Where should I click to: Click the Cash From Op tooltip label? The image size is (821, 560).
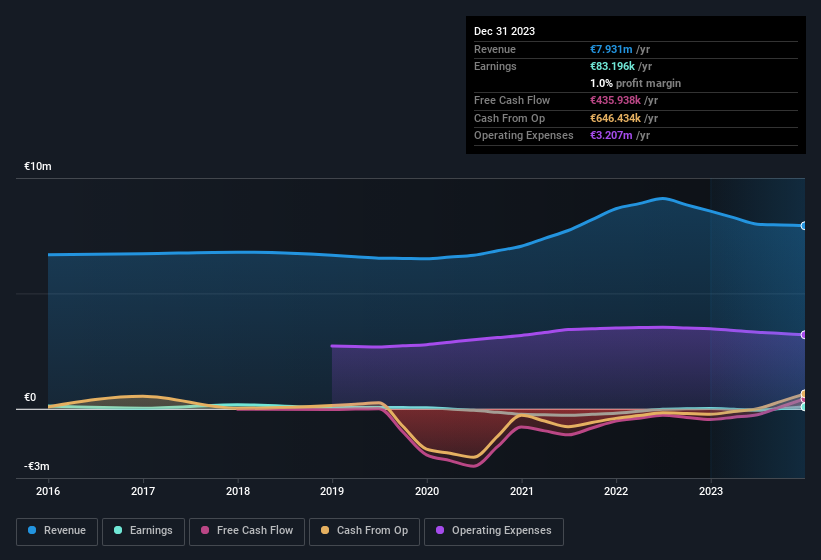pyautogui.click(x=509, y=118)
